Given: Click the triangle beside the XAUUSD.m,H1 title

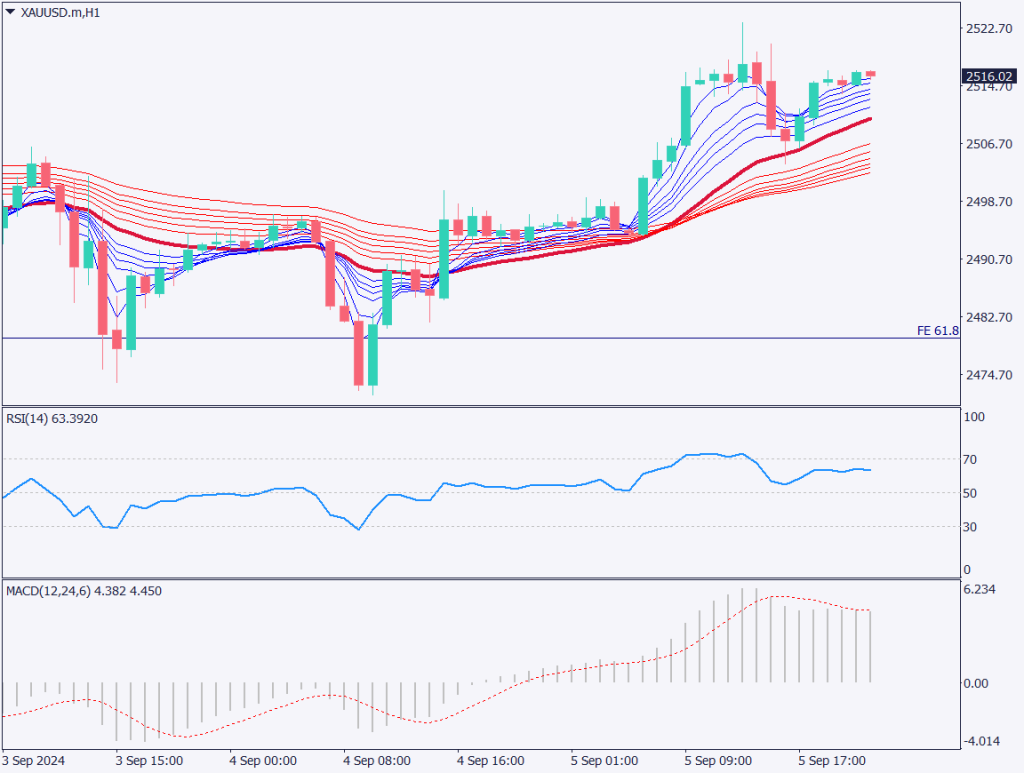Looking at the screenshot, I should [10, 13].
